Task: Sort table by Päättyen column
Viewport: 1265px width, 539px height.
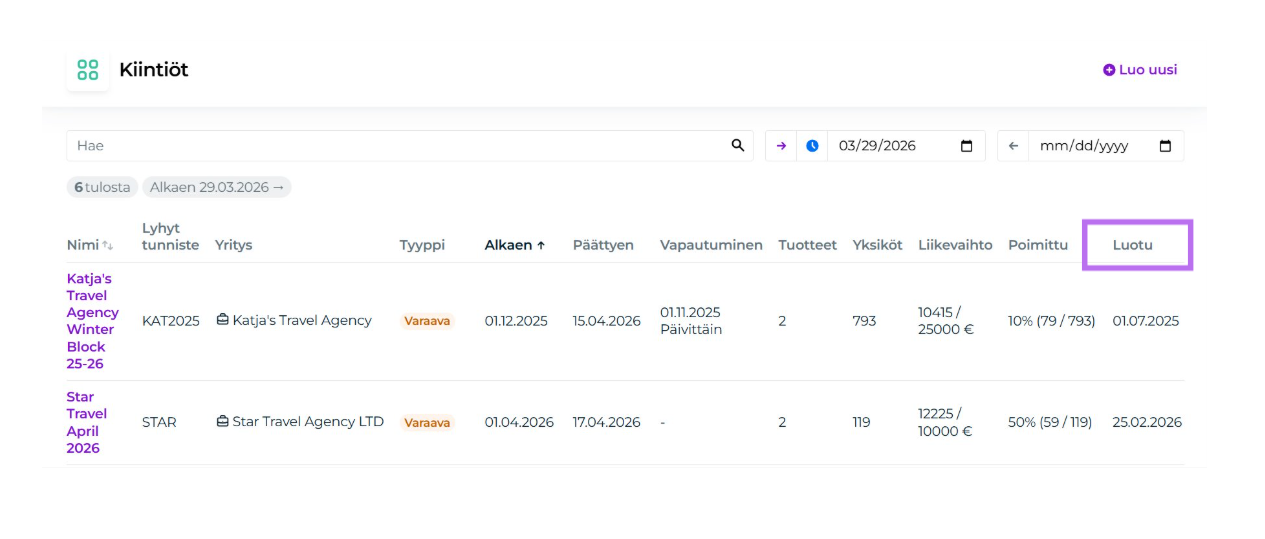Action: click(603, 245)
